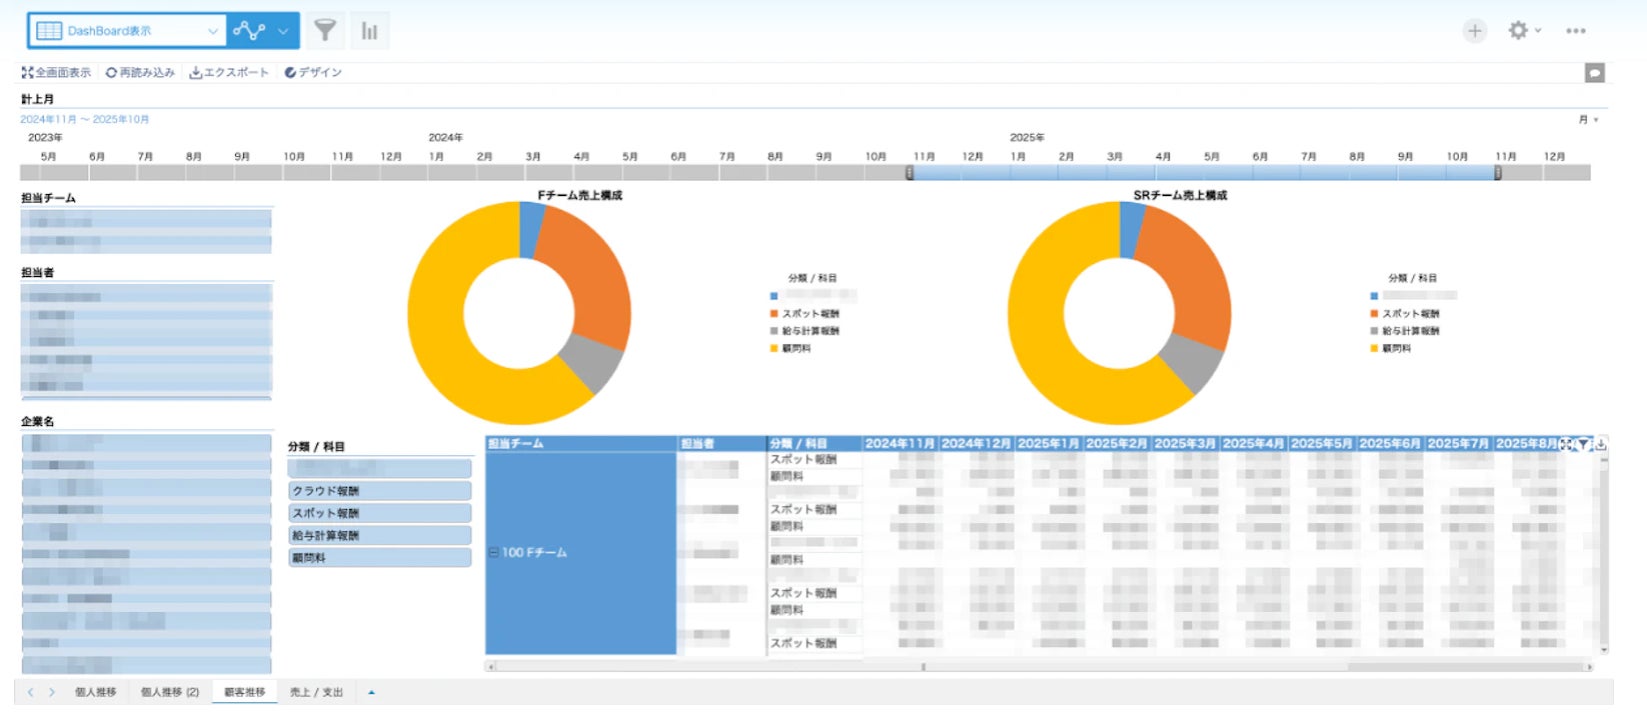
Task: Select the graph view icon in top bar
Action: (249, 31)
